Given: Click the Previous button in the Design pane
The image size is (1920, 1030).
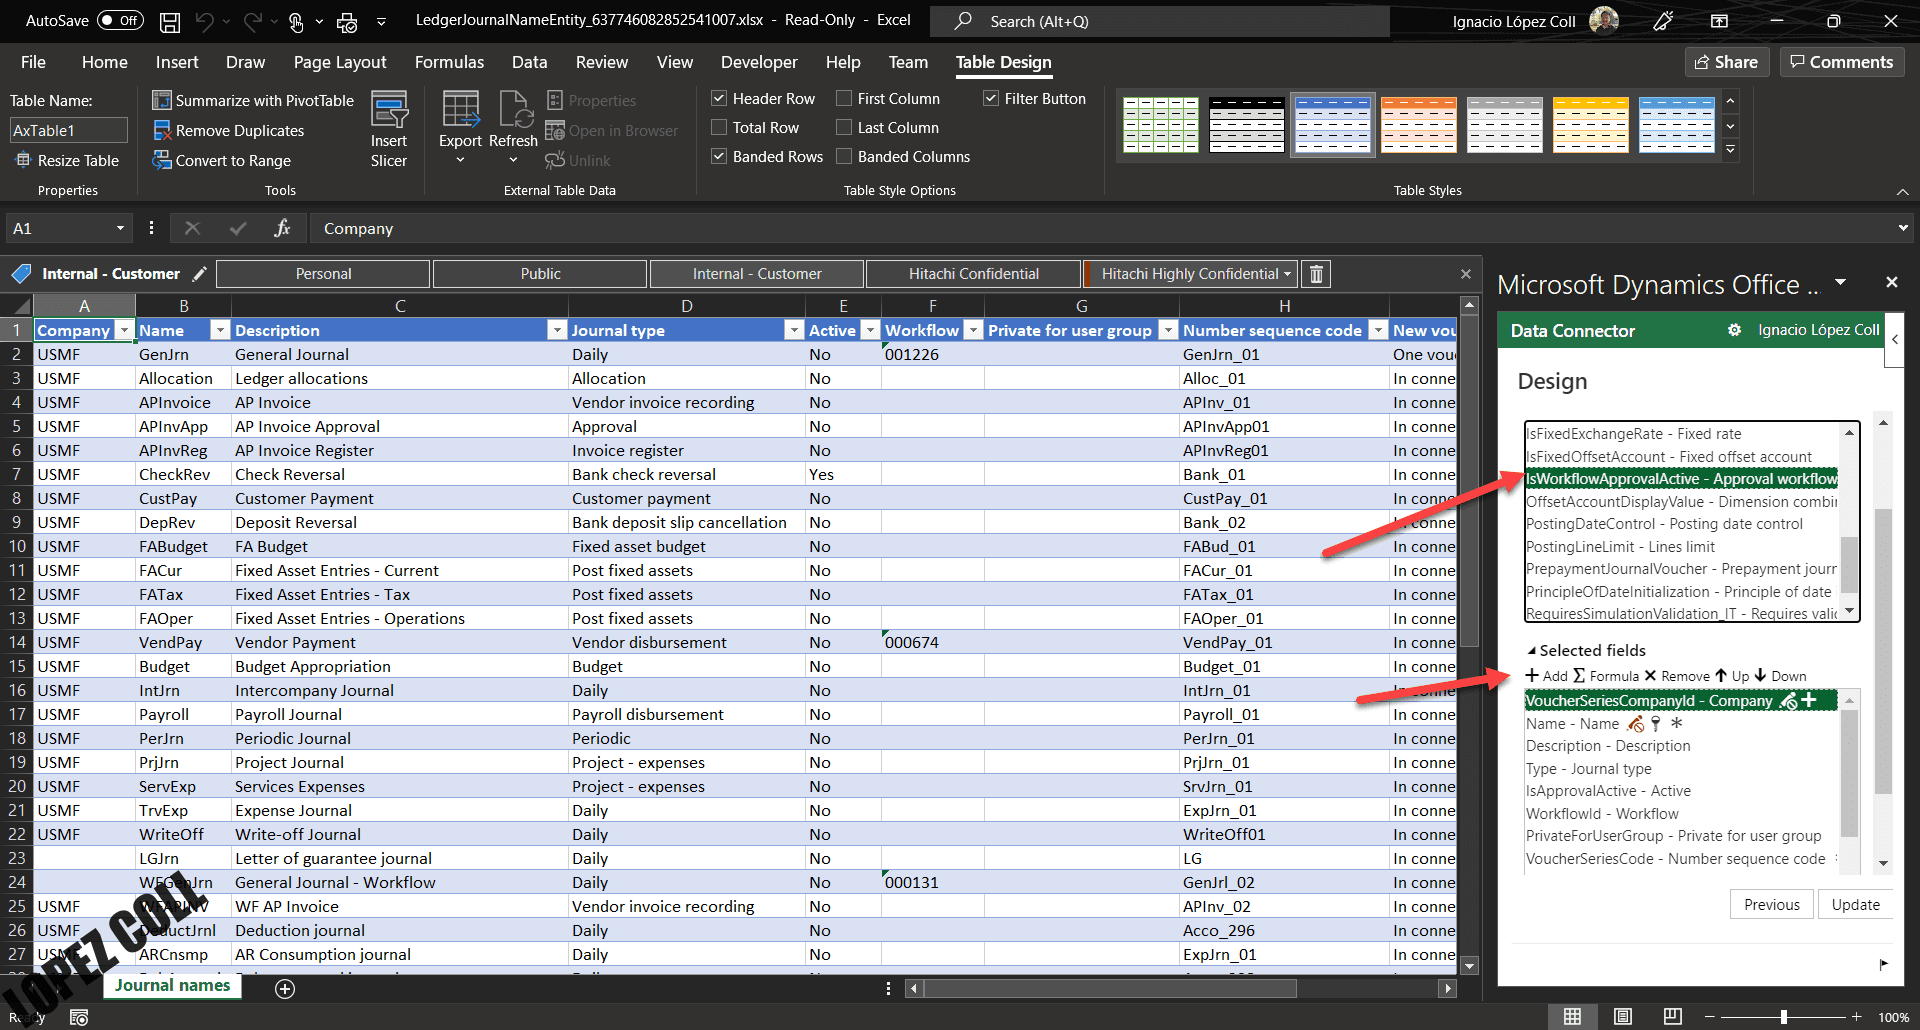Looking at the screenshot, I should (x=1771, y=904).
